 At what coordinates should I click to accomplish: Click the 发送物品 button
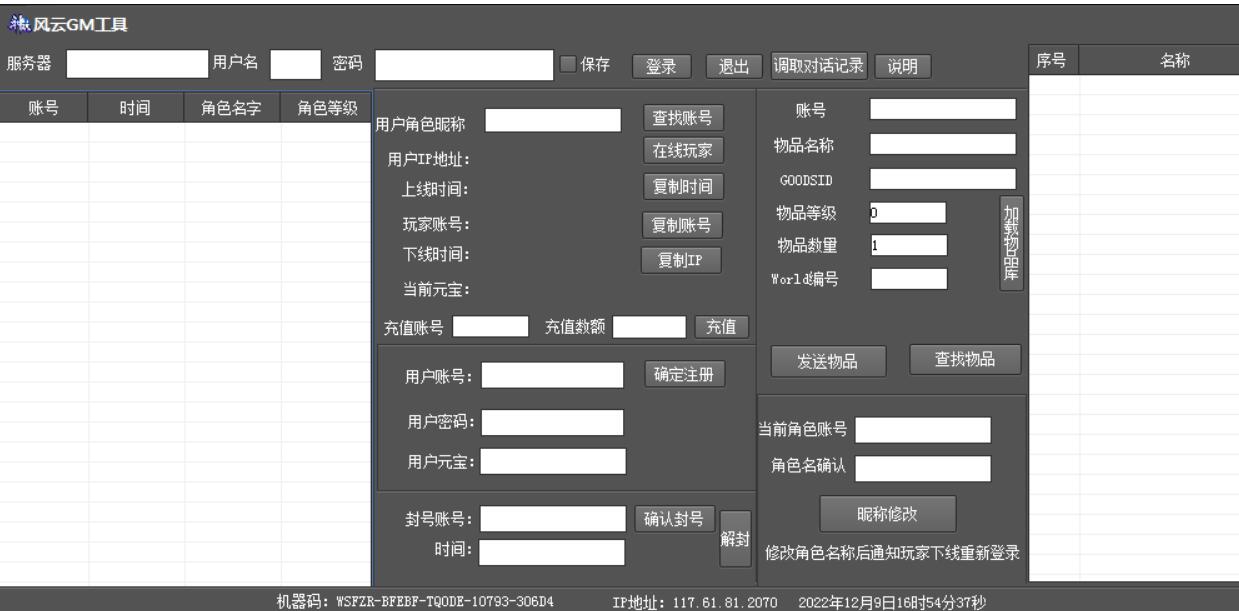(827, 362)
